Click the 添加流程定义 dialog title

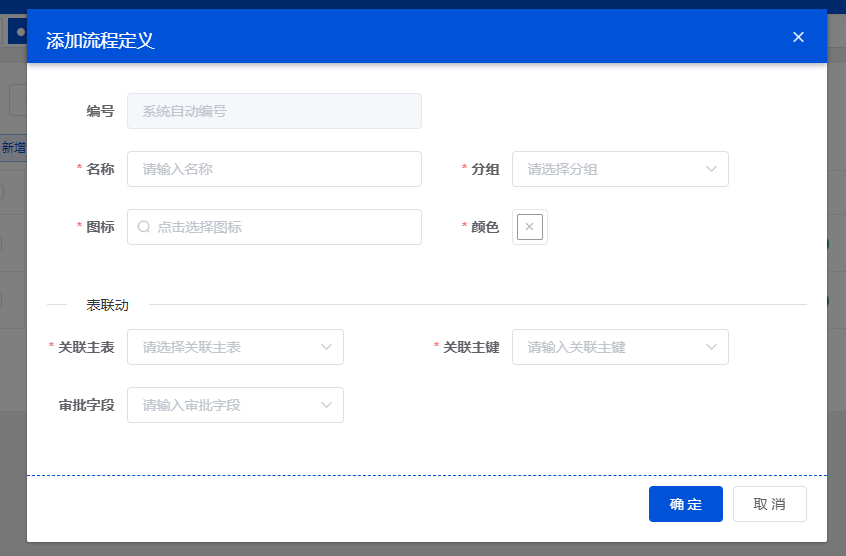[x=100, y=40]
